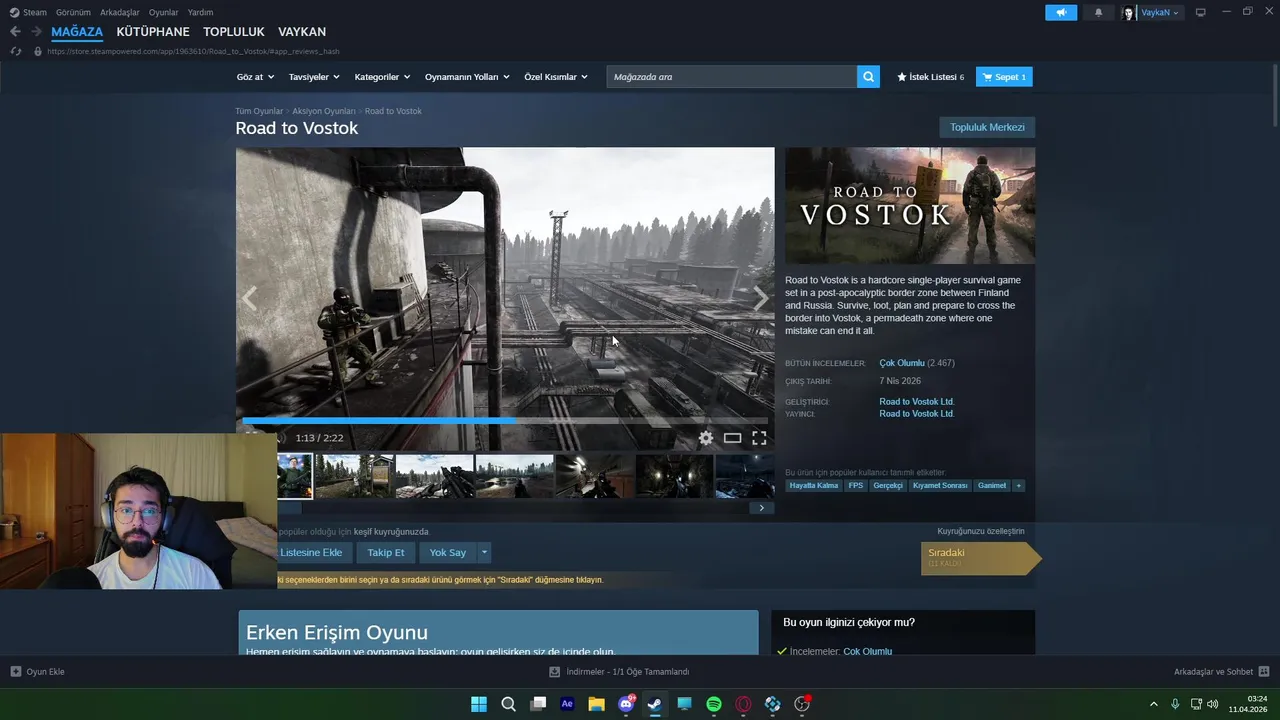
Task: Show hidden system tray icons
Action: pos(1153,704)
